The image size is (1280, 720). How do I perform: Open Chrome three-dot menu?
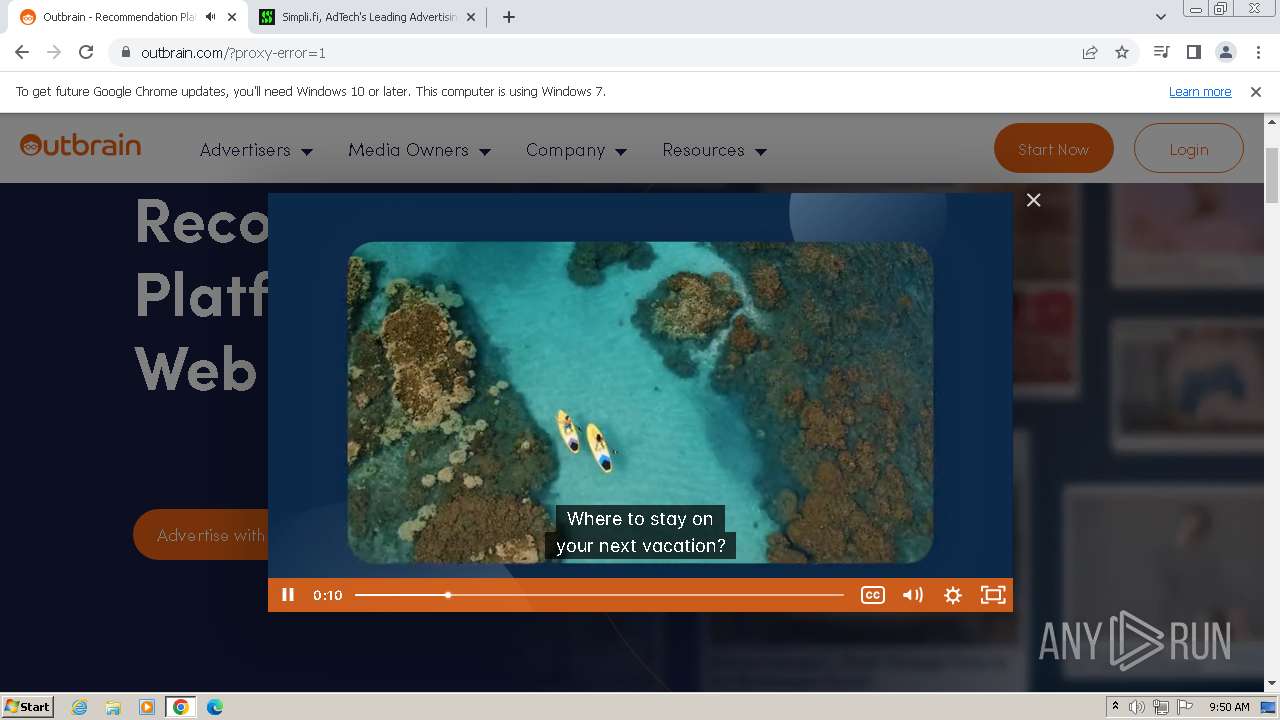pos(1258,52)
